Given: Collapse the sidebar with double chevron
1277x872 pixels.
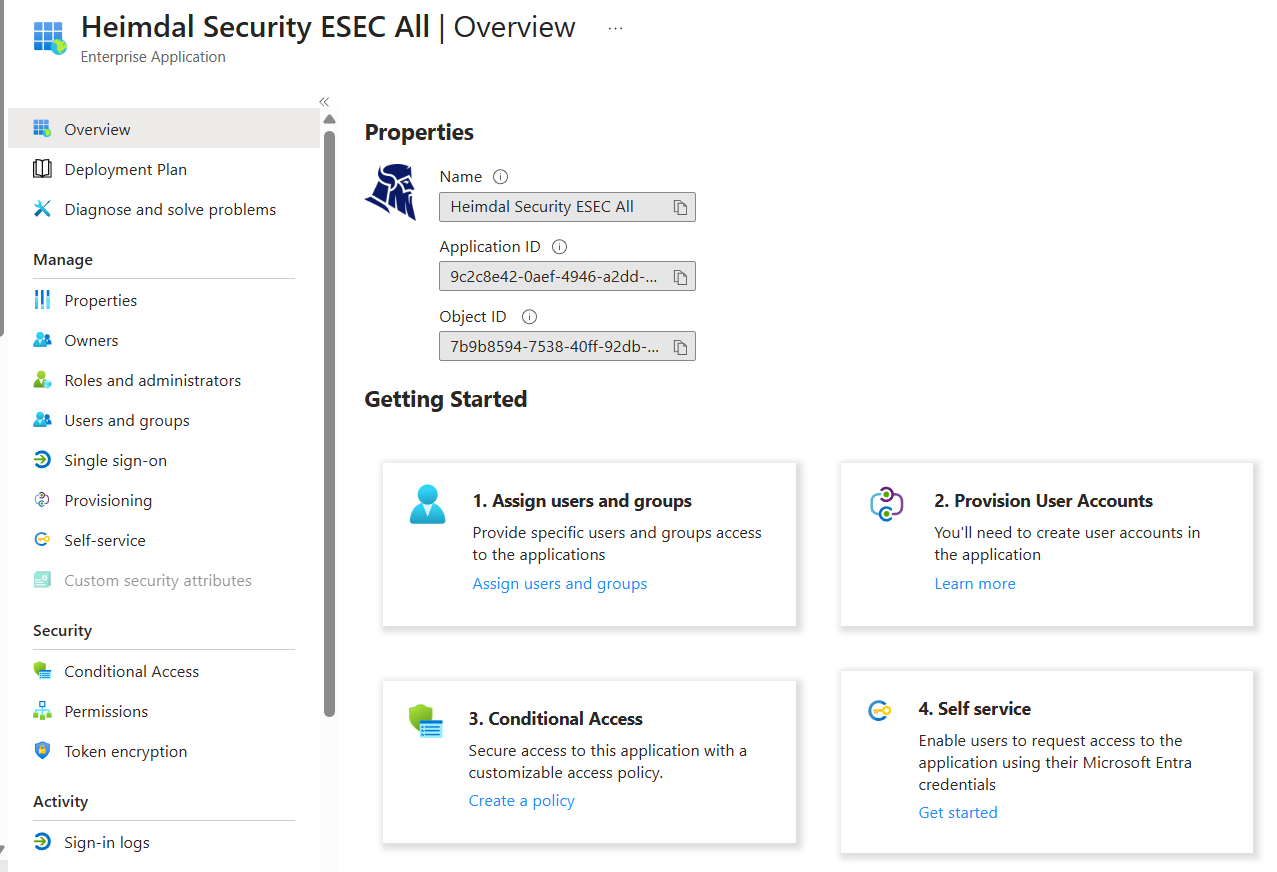Looking at the screenshot, I should point(324,102).
